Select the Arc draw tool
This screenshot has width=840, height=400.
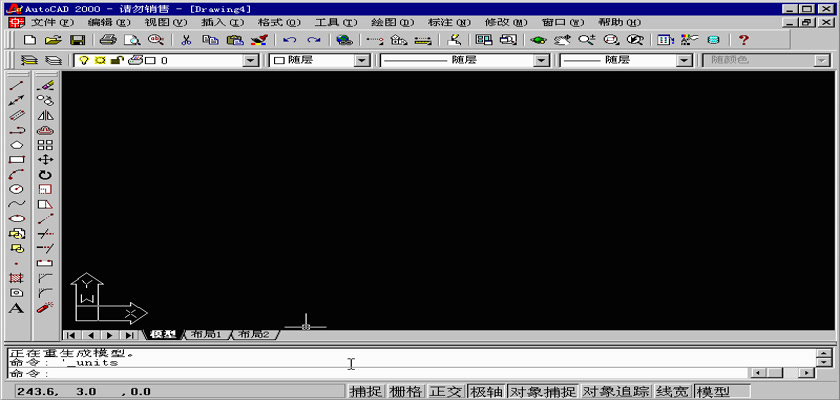click(x=17, y=175)
